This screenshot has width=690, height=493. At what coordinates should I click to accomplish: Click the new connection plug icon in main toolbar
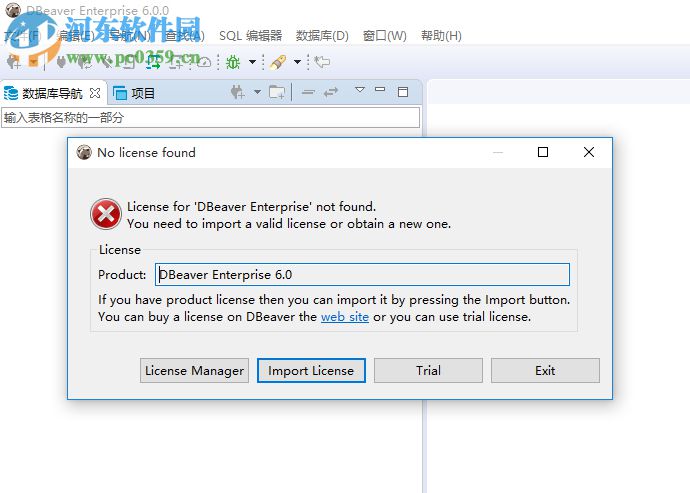14,62
